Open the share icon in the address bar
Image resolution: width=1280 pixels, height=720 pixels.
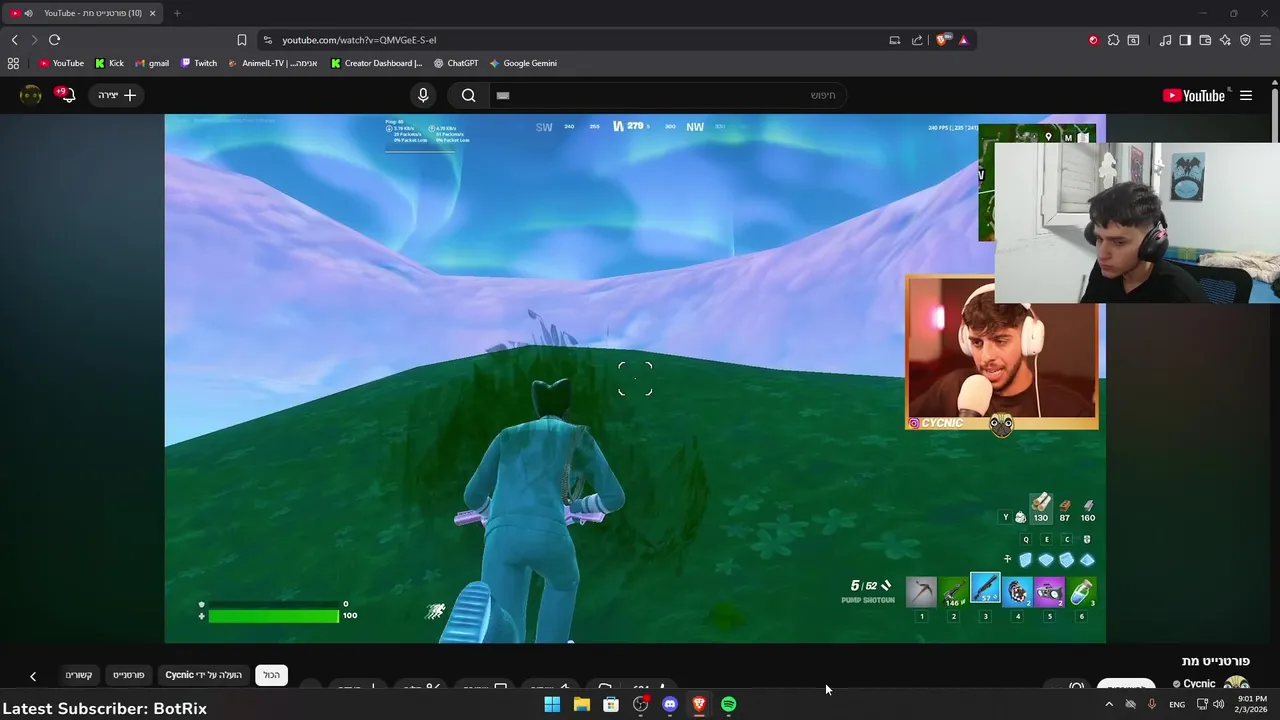click(917, 40)
